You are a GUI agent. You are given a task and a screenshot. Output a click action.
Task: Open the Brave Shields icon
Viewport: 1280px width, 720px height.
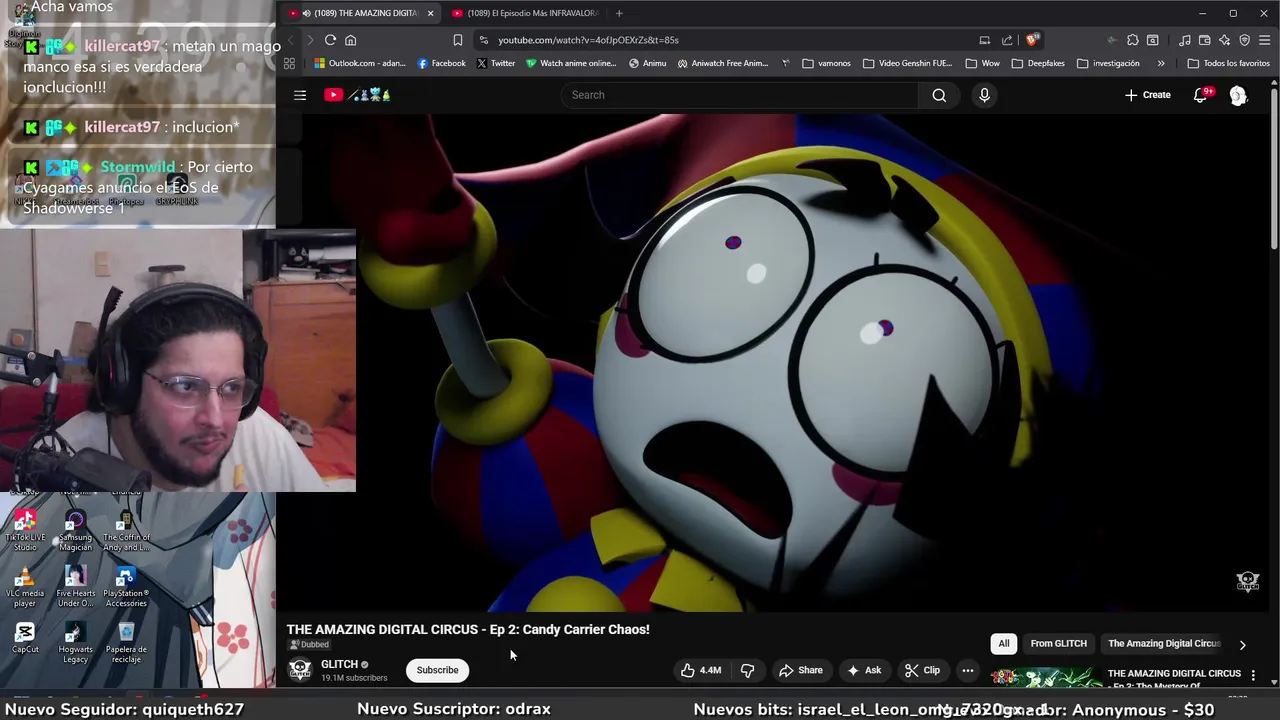(x=1032, y=40)
